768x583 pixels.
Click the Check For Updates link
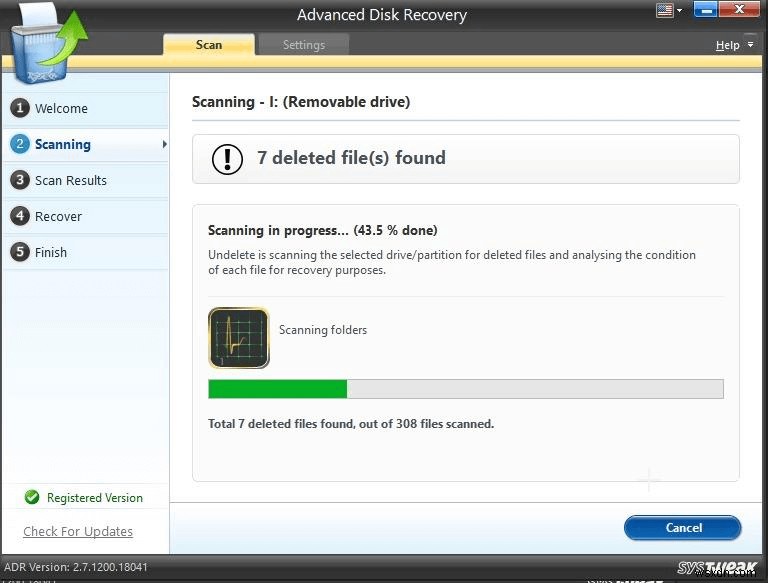78,532
